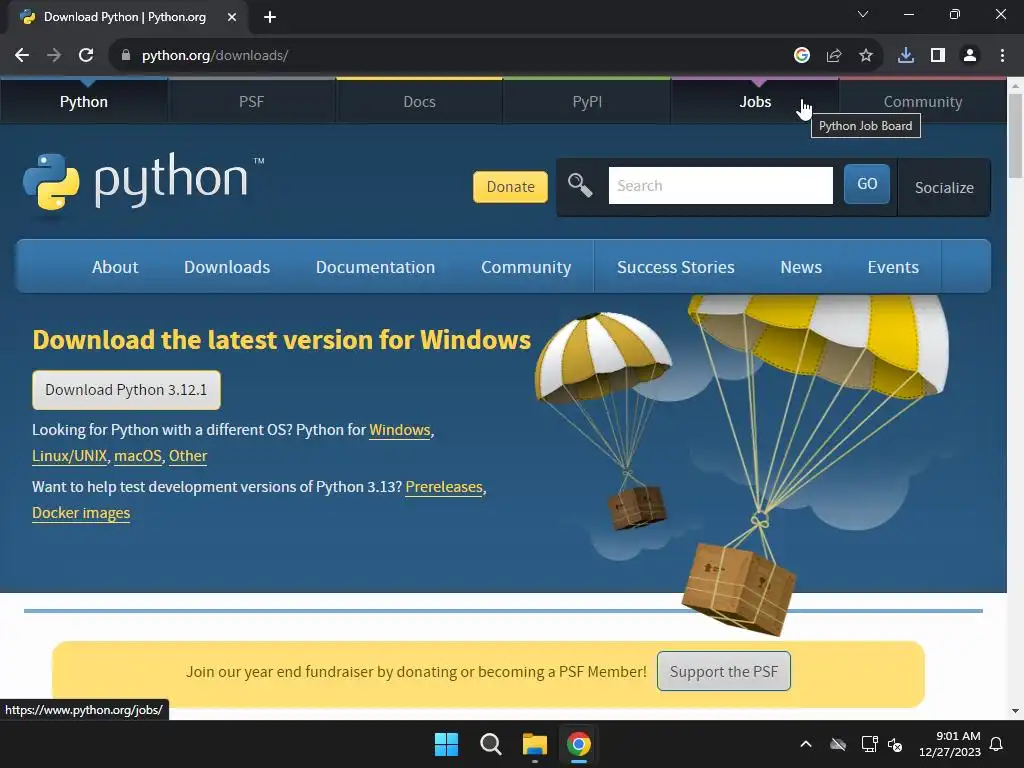
Task: Open the tab search chevron
Action: point(863,14)
